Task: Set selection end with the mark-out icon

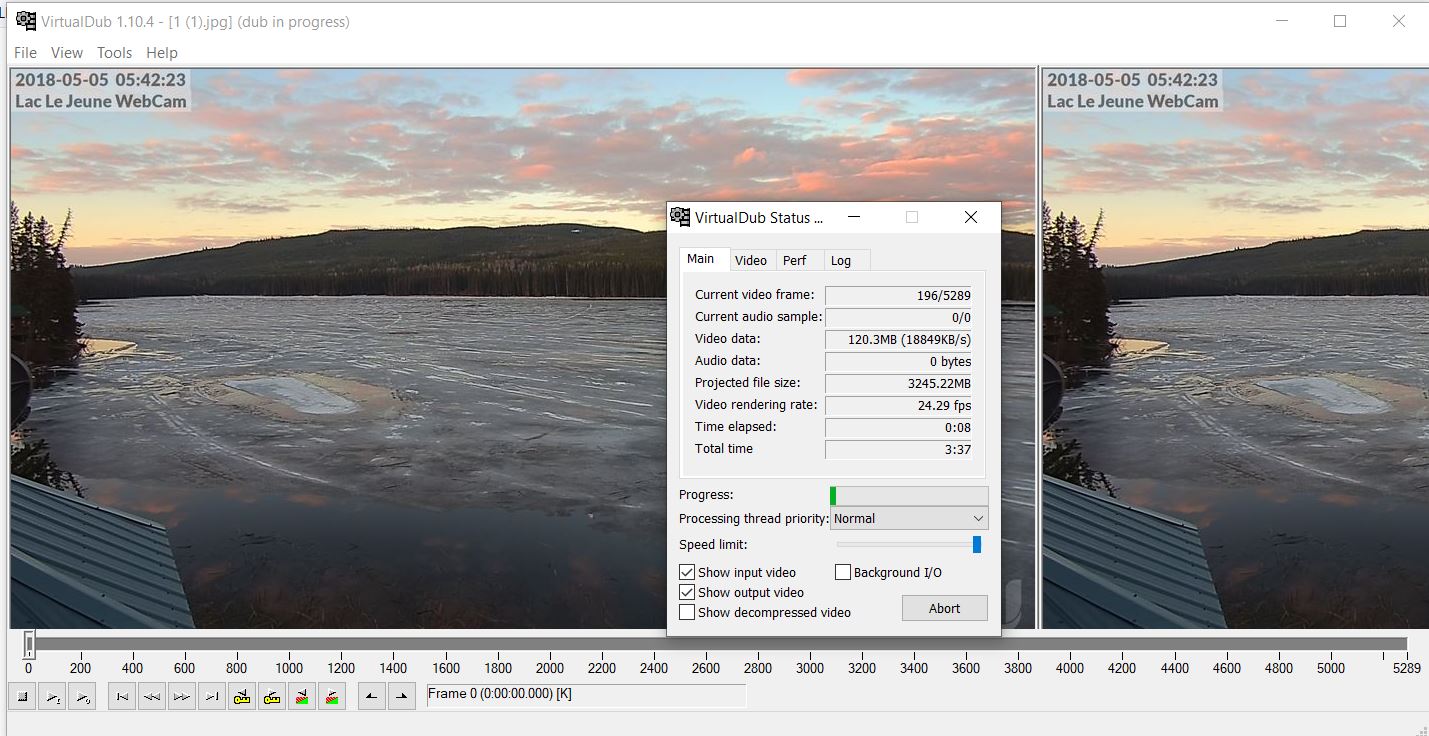Action: 402,697
